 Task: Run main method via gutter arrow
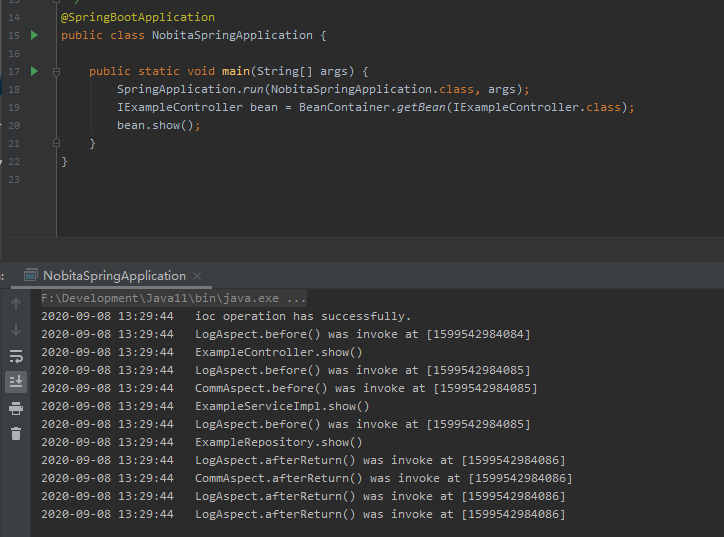(34, 71)
